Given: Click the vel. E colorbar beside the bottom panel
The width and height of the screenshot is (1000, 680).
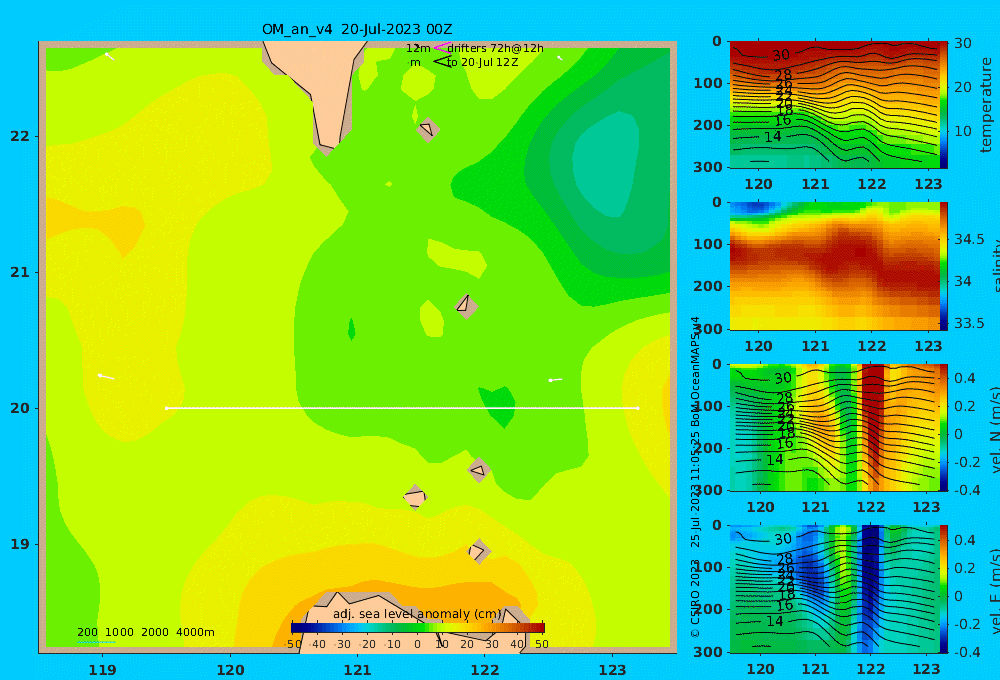Looking at the screenshot, I should click(x=944, y=589).
